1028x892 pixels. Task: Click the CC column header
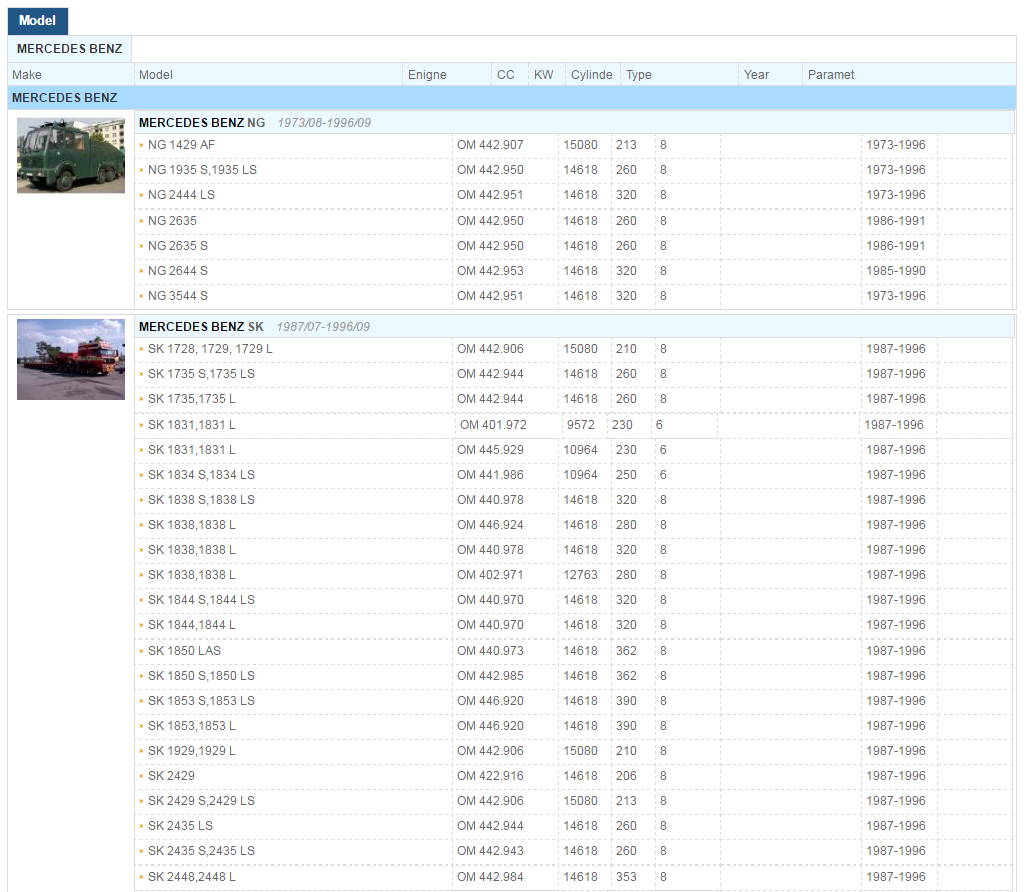tap(505, 75)
